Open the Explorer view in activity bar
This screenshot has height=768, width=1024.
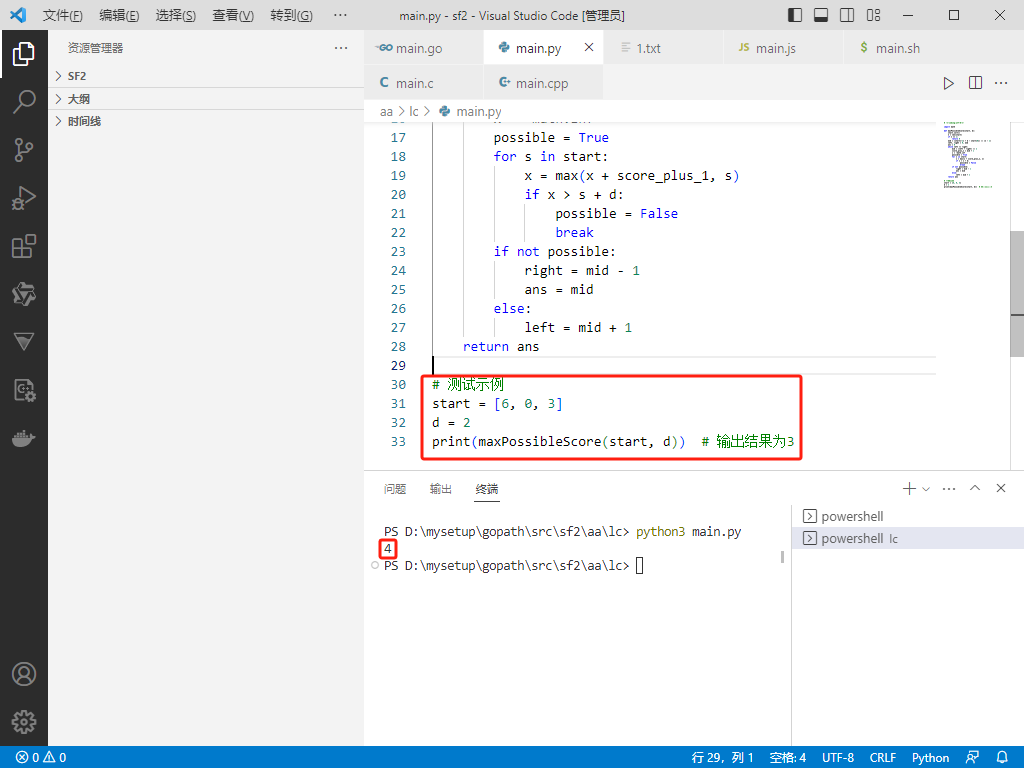(24, 54)
